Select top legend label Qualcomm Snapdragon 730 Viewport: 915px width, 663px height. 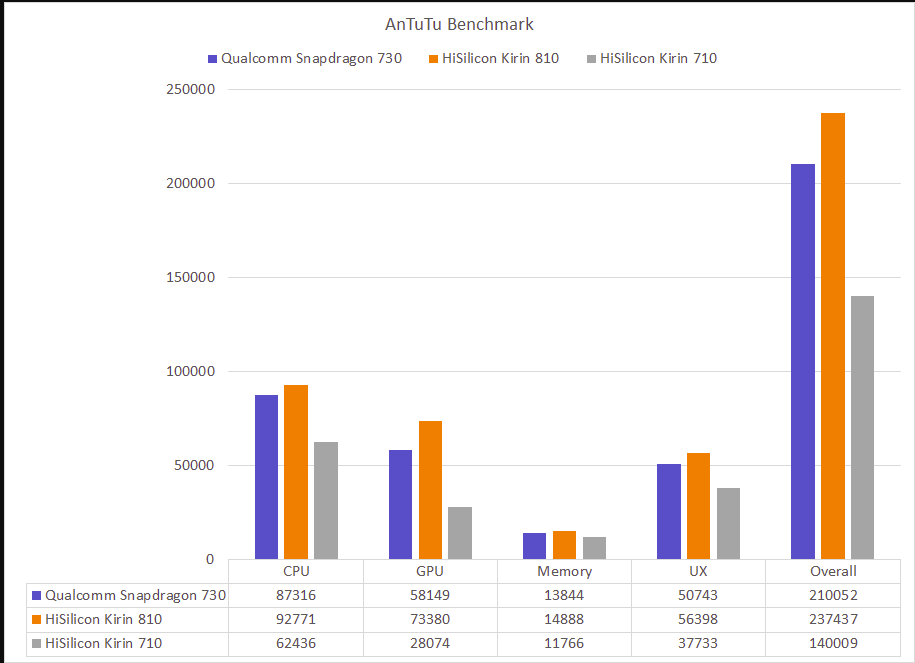pyautogui.click(x=312, y=58)
